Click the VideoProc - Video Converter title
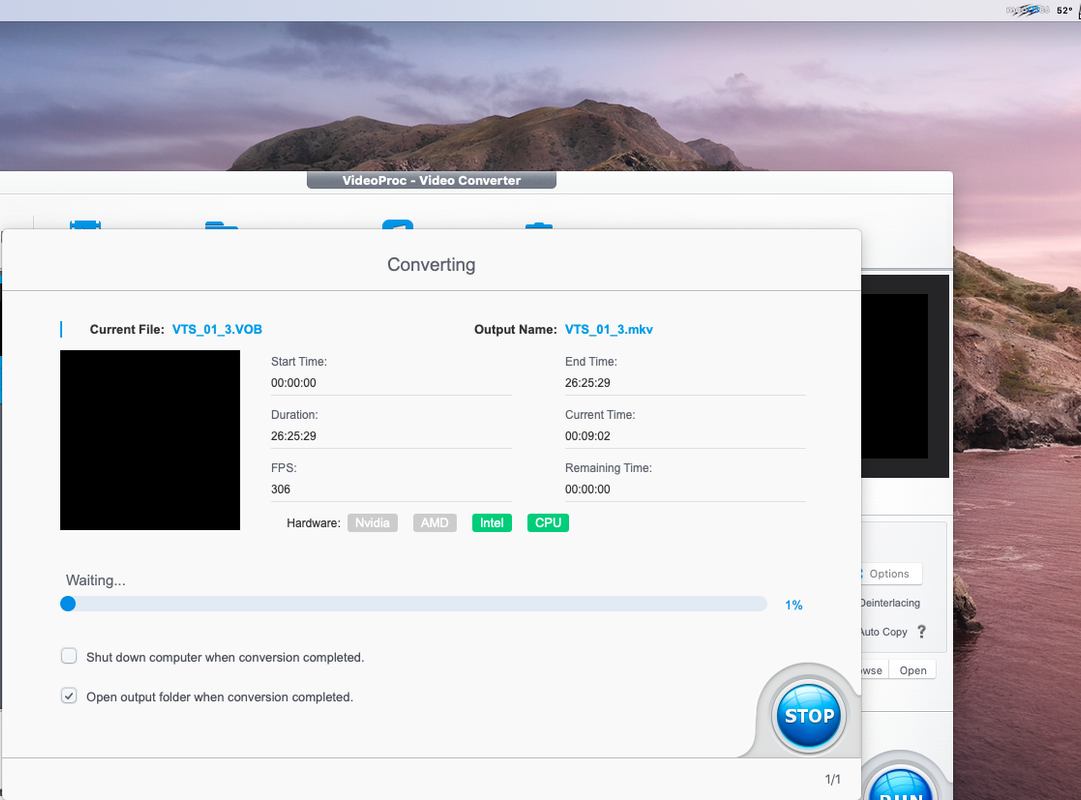1081x800 pixels. click(432, 180)
